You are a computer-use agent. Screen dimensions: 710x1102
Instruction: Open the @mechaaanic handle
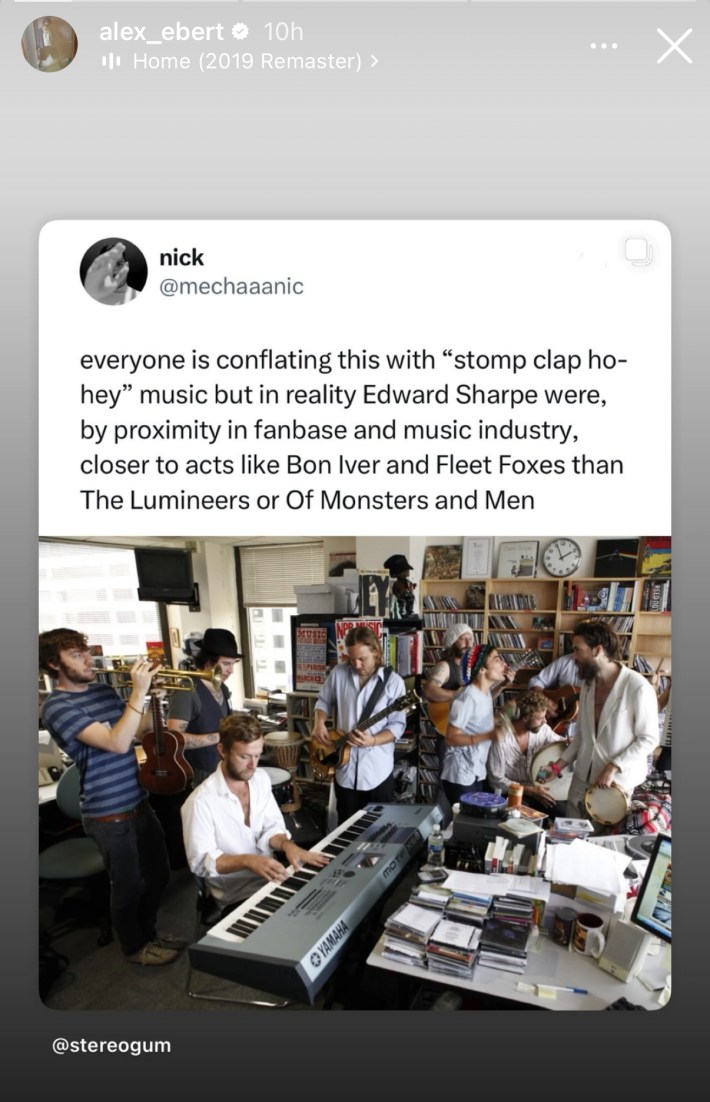click(231, 287)
